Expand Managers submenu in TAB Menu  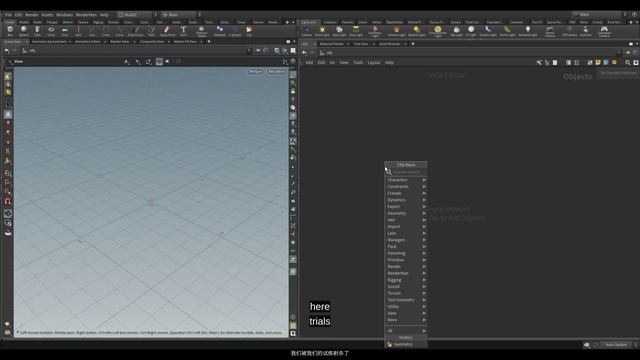406,240
